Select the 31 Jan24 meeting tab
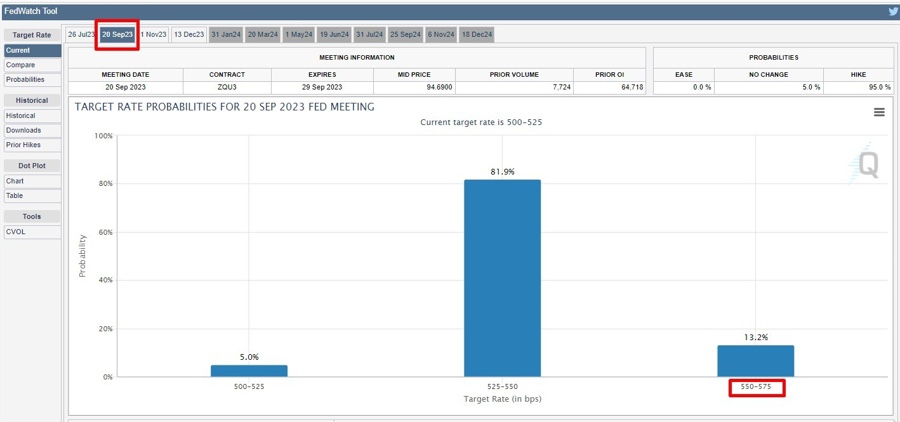Viewport: 900px width, 422px height. coord(226,34)
